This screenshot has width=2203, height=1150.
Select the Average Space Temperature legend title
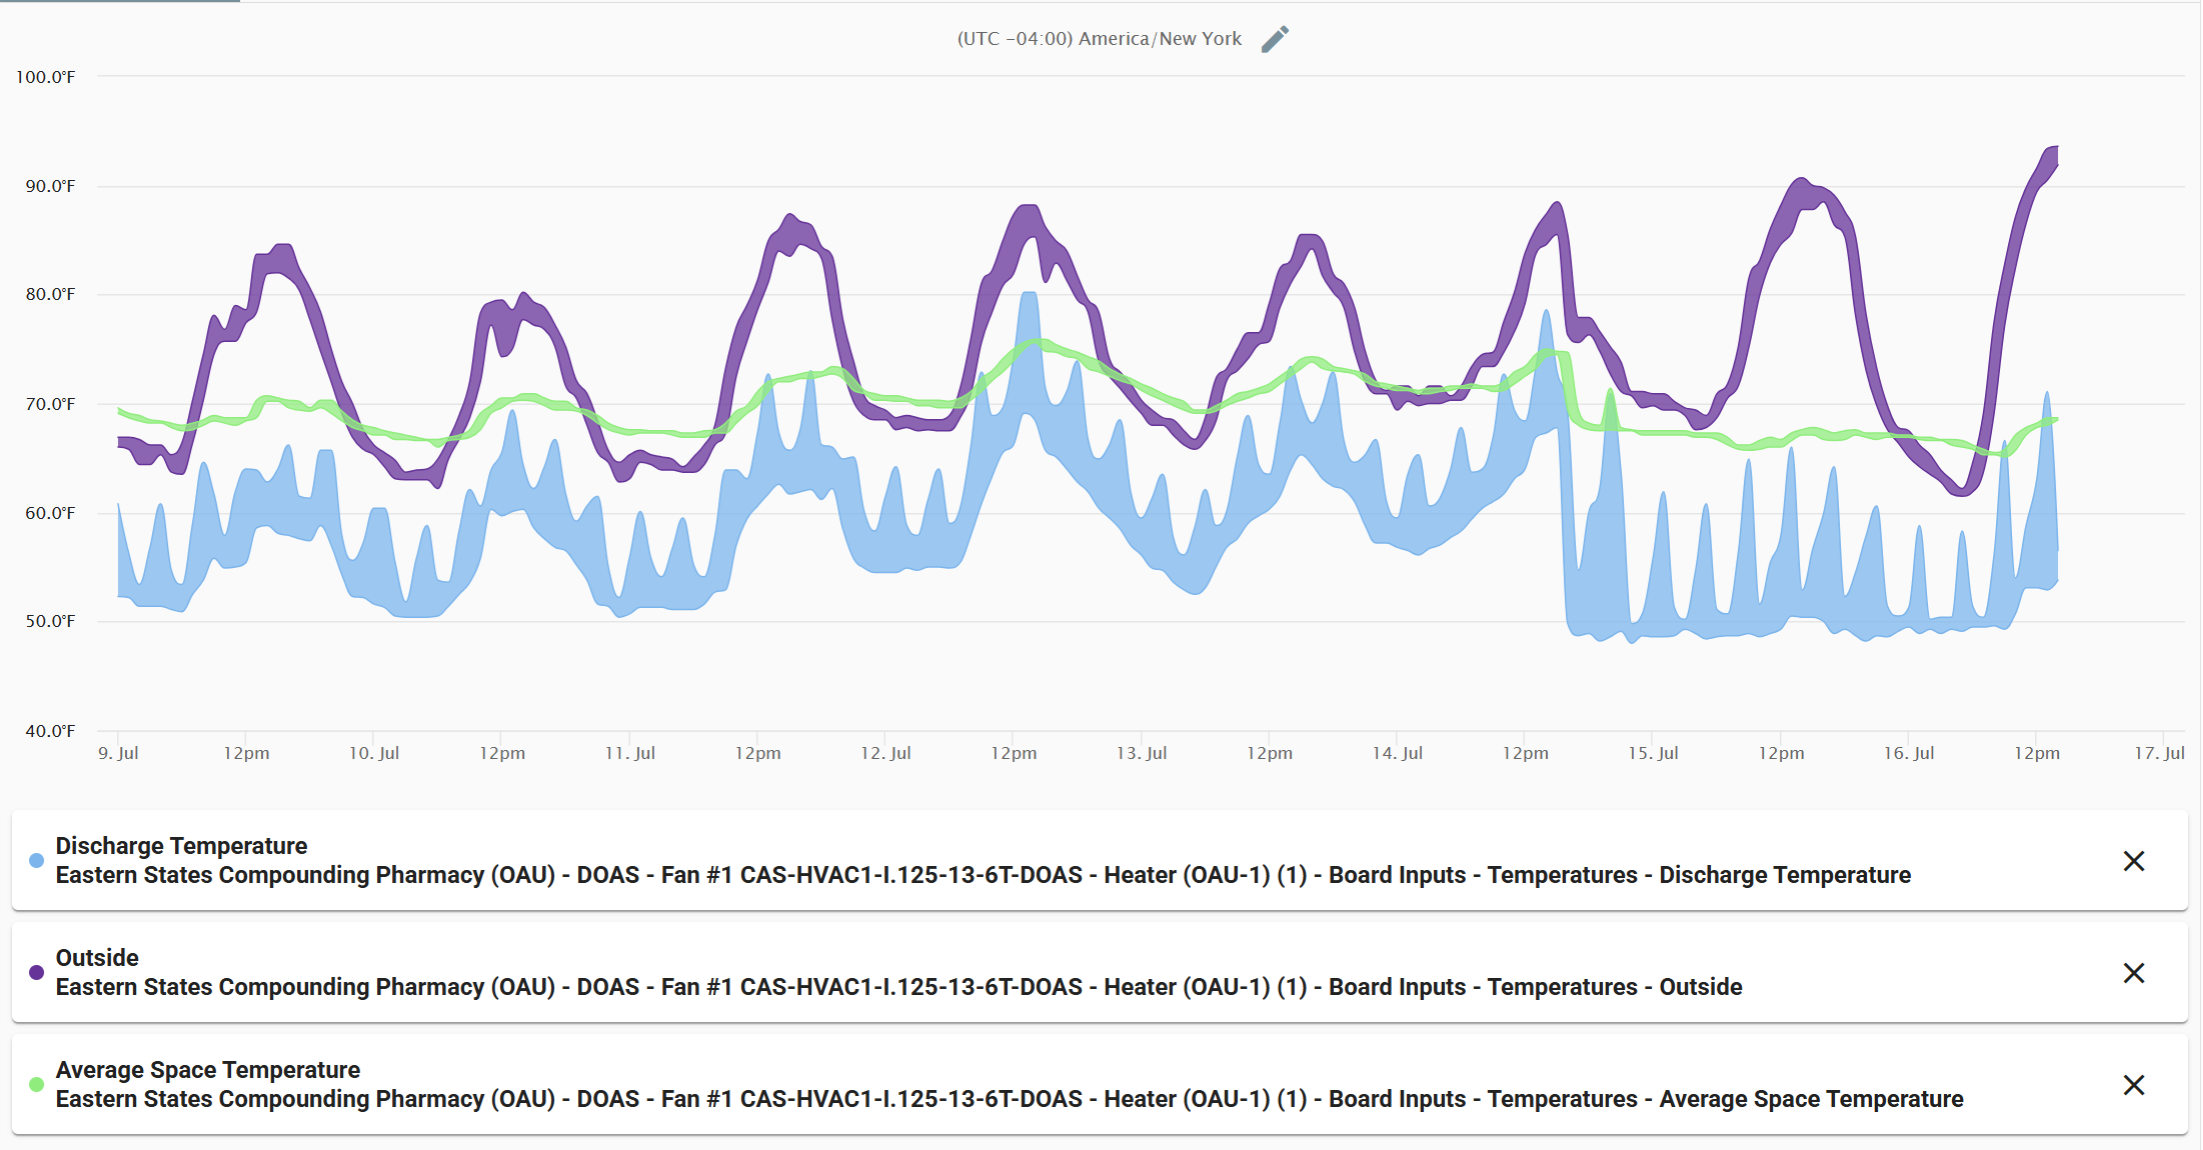[x=208, y=1070]
